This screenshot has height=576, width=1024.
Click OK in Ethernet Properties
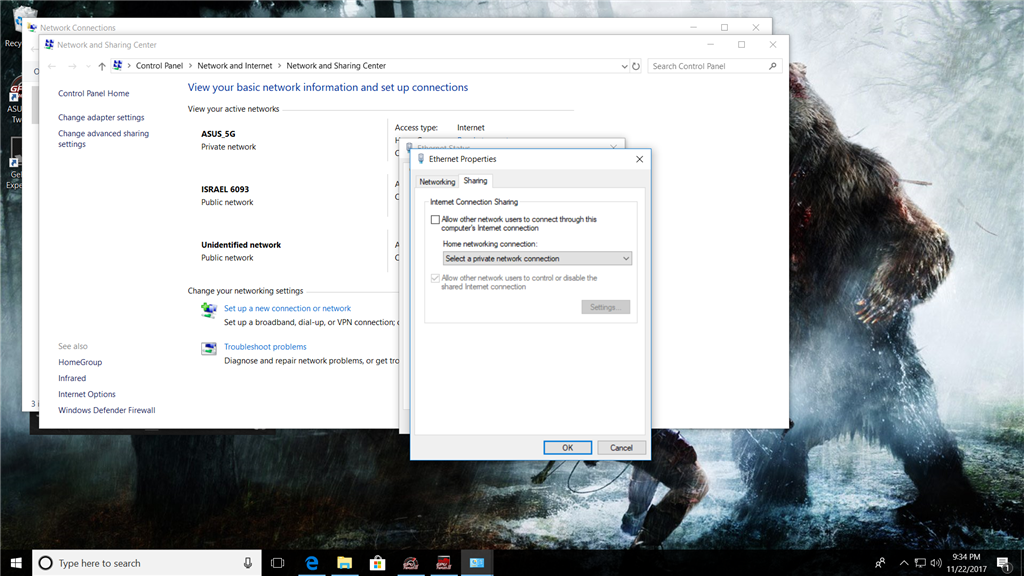click(568, 447)
